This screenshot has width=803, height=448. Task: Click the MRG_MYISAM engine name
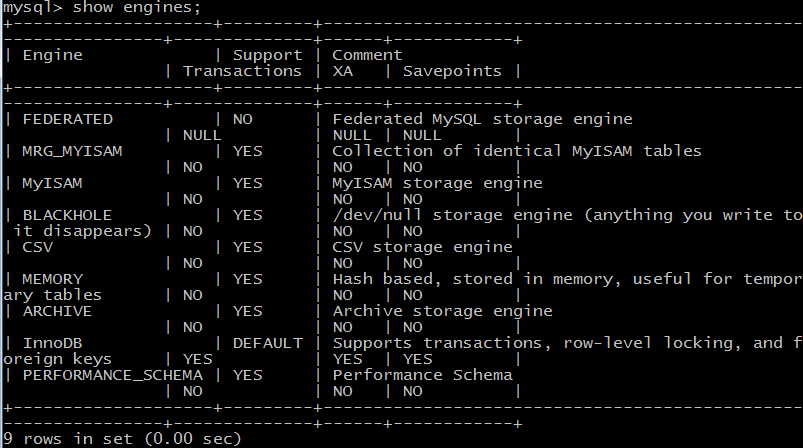(67, 151)
